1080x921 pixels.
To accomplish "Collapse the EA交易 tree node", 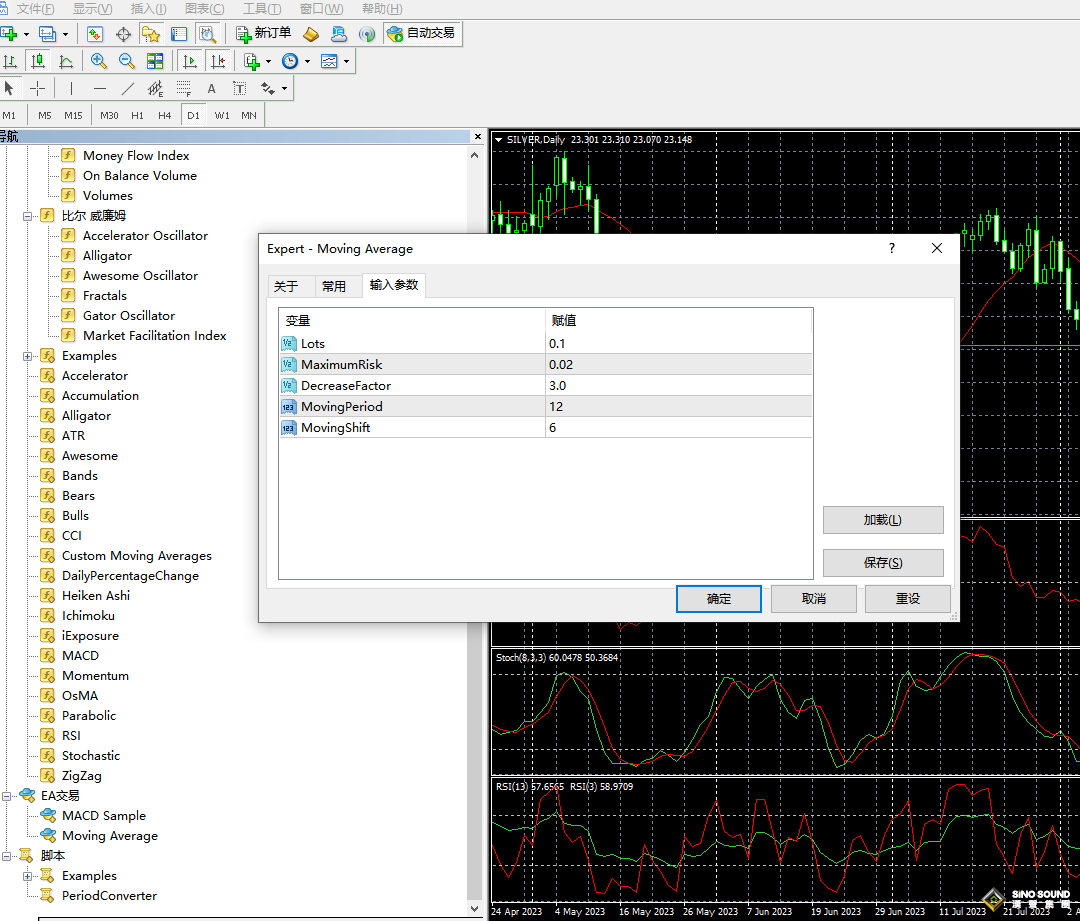I will 6,796.
